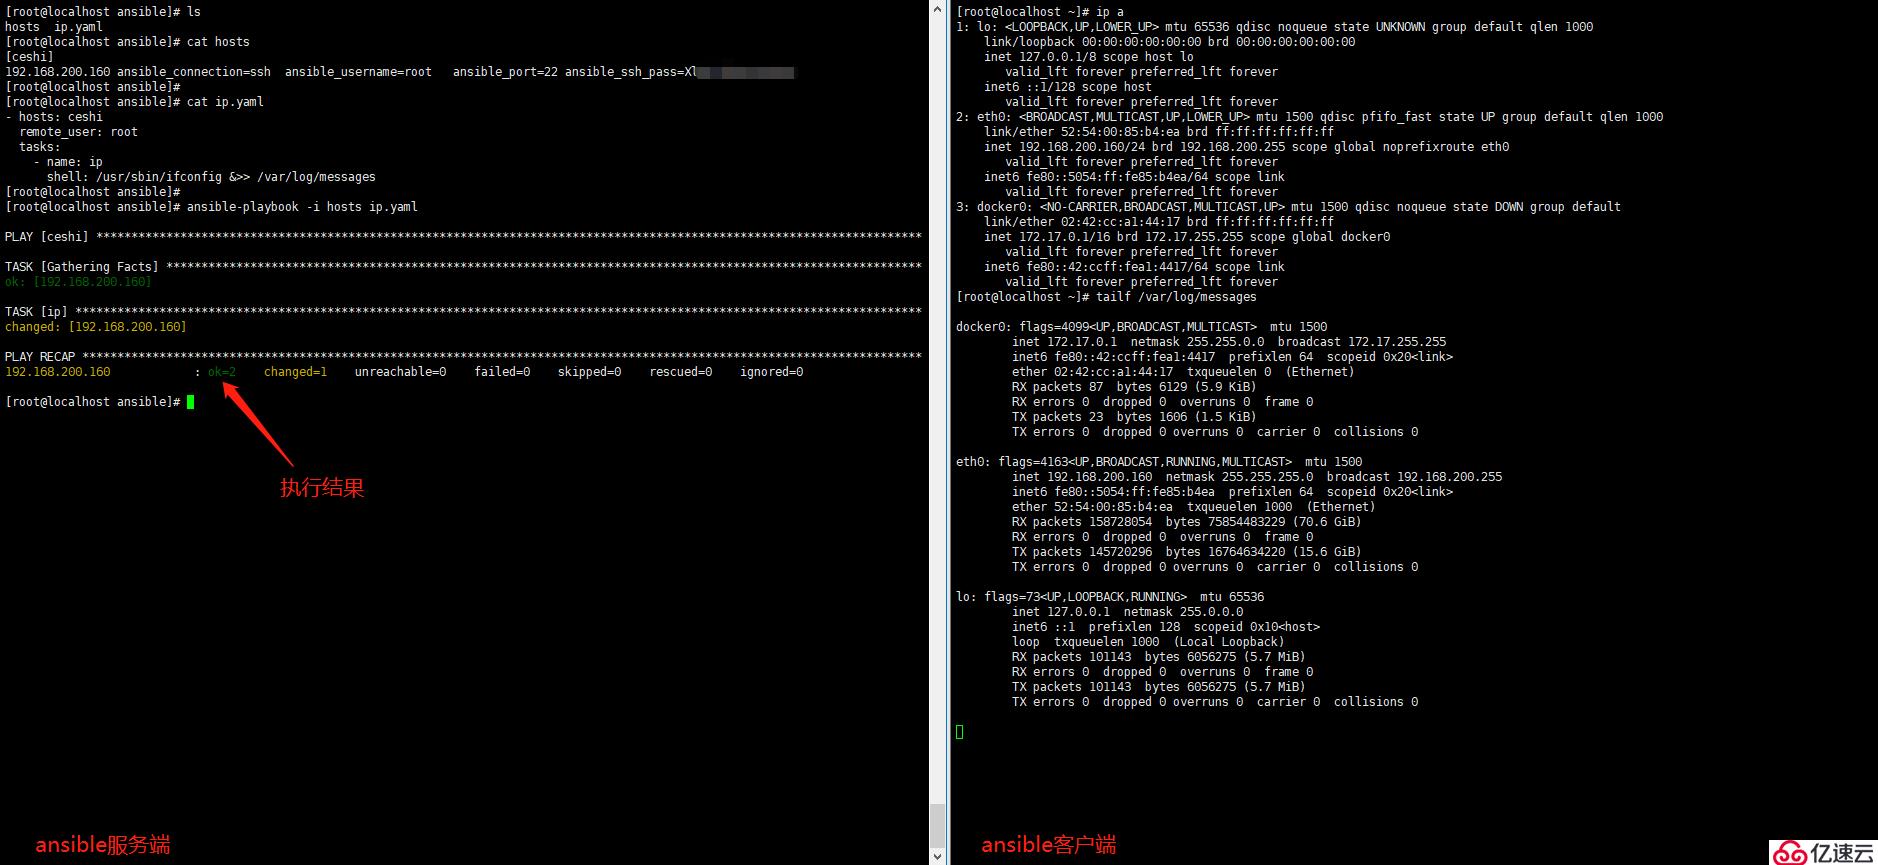Click the '- hosts: ceshi' YAML line
Screen dimensions: 1878x865
point(54,117)
